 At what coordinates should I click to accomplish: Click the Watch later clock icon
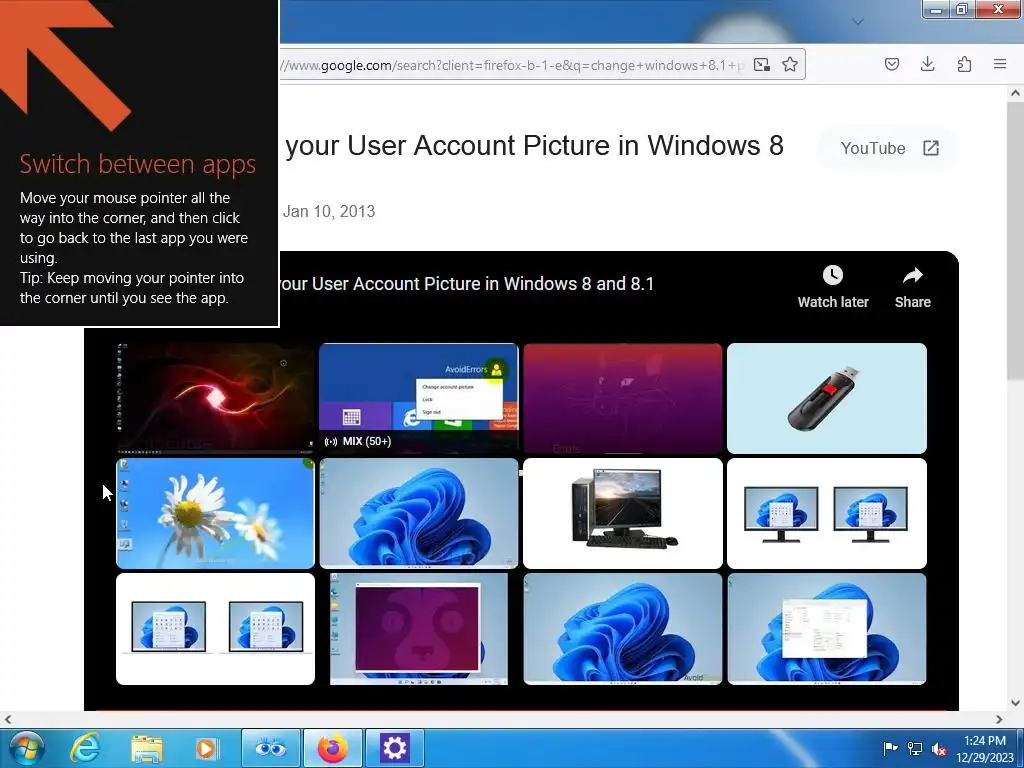pos(833,275)
